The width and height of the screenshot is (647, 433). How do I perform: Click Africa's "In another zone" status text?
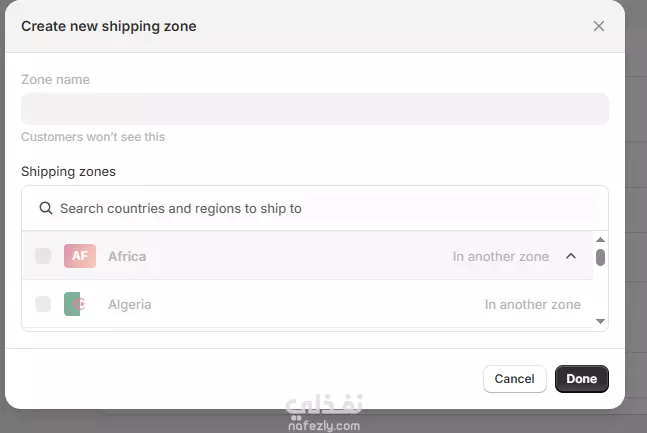(500, 257)
